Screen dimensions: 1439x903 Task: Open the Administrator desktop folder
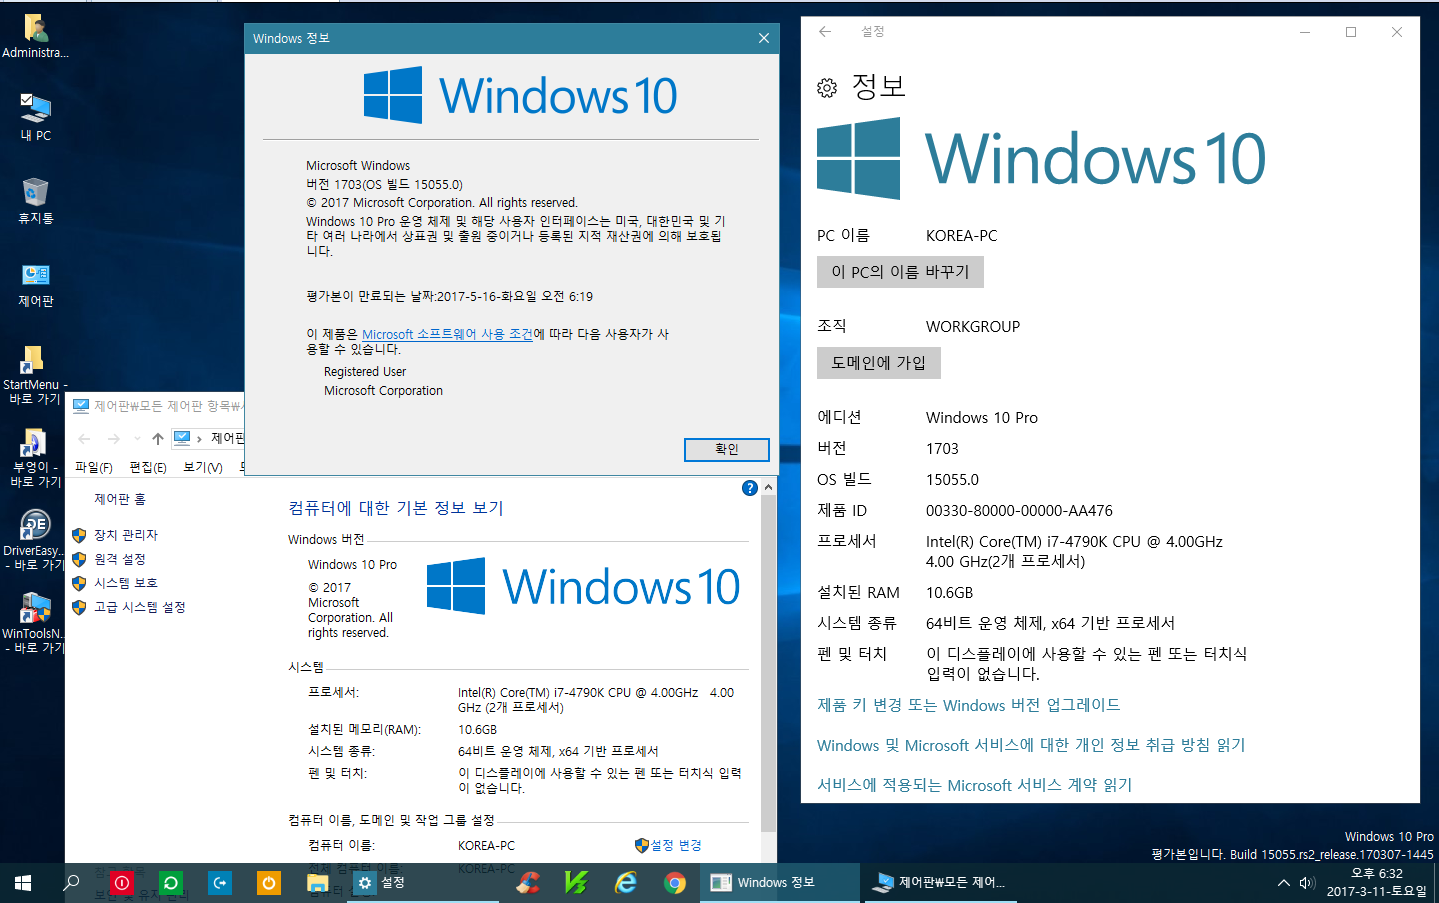pyautogui.click(x=35, y=36)
